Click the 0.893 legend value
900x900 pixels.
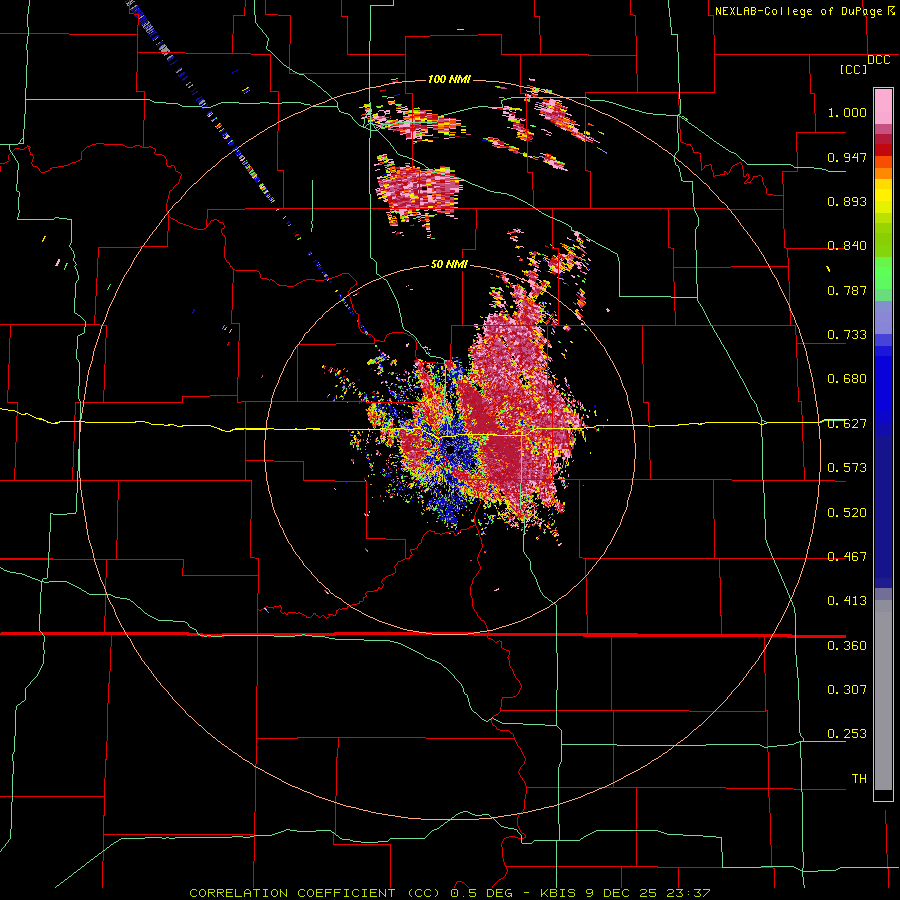847,201
